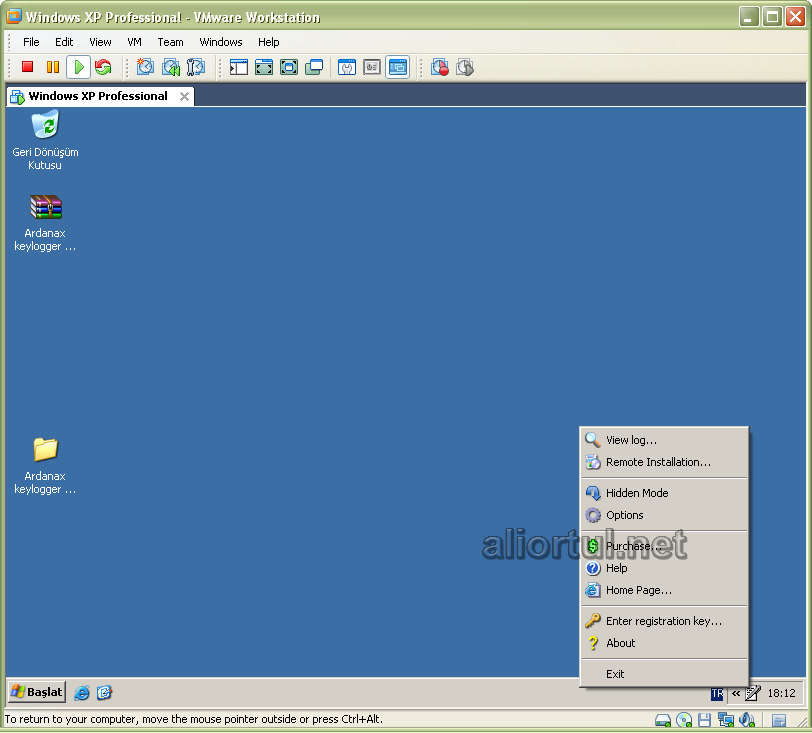This screenshot has height=733, width=812.
Task: Power off the VM with the red stop button
Action: (x=27, y=67)
